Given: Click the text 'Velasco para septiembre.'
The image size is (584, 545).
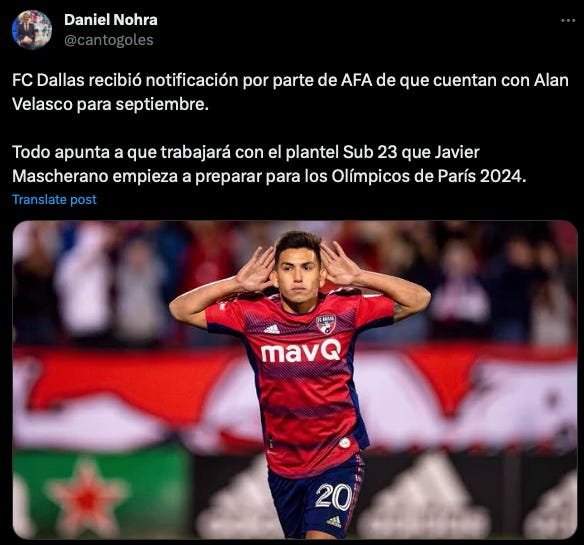Looking at the screenshot, I should pyautogui.click(x=110, y=104).
